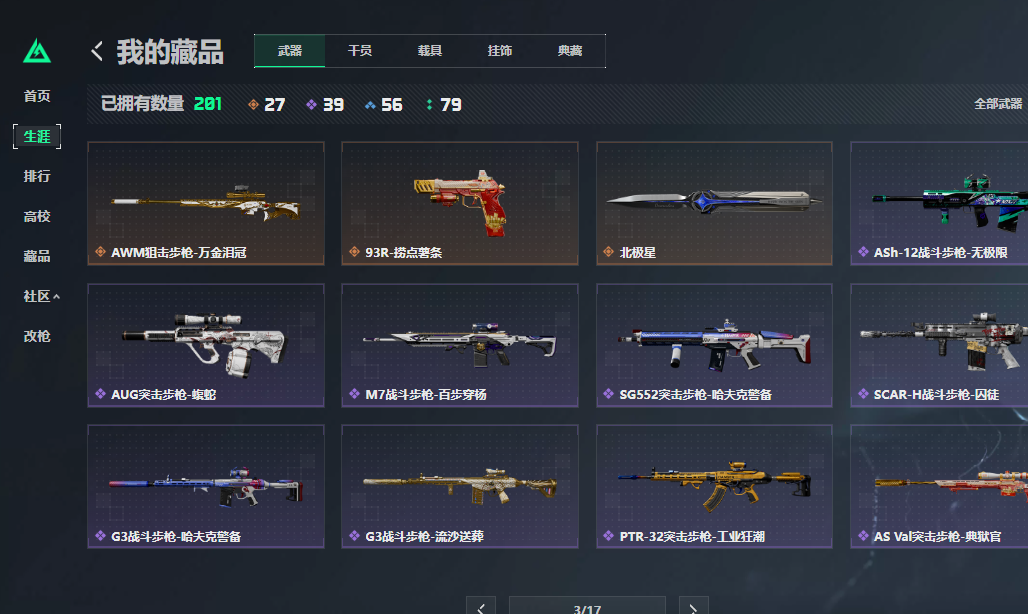Expand the 社区 sidebar submenu
The height and width of the screenshot is (614, 1028).
coord(41,296)
